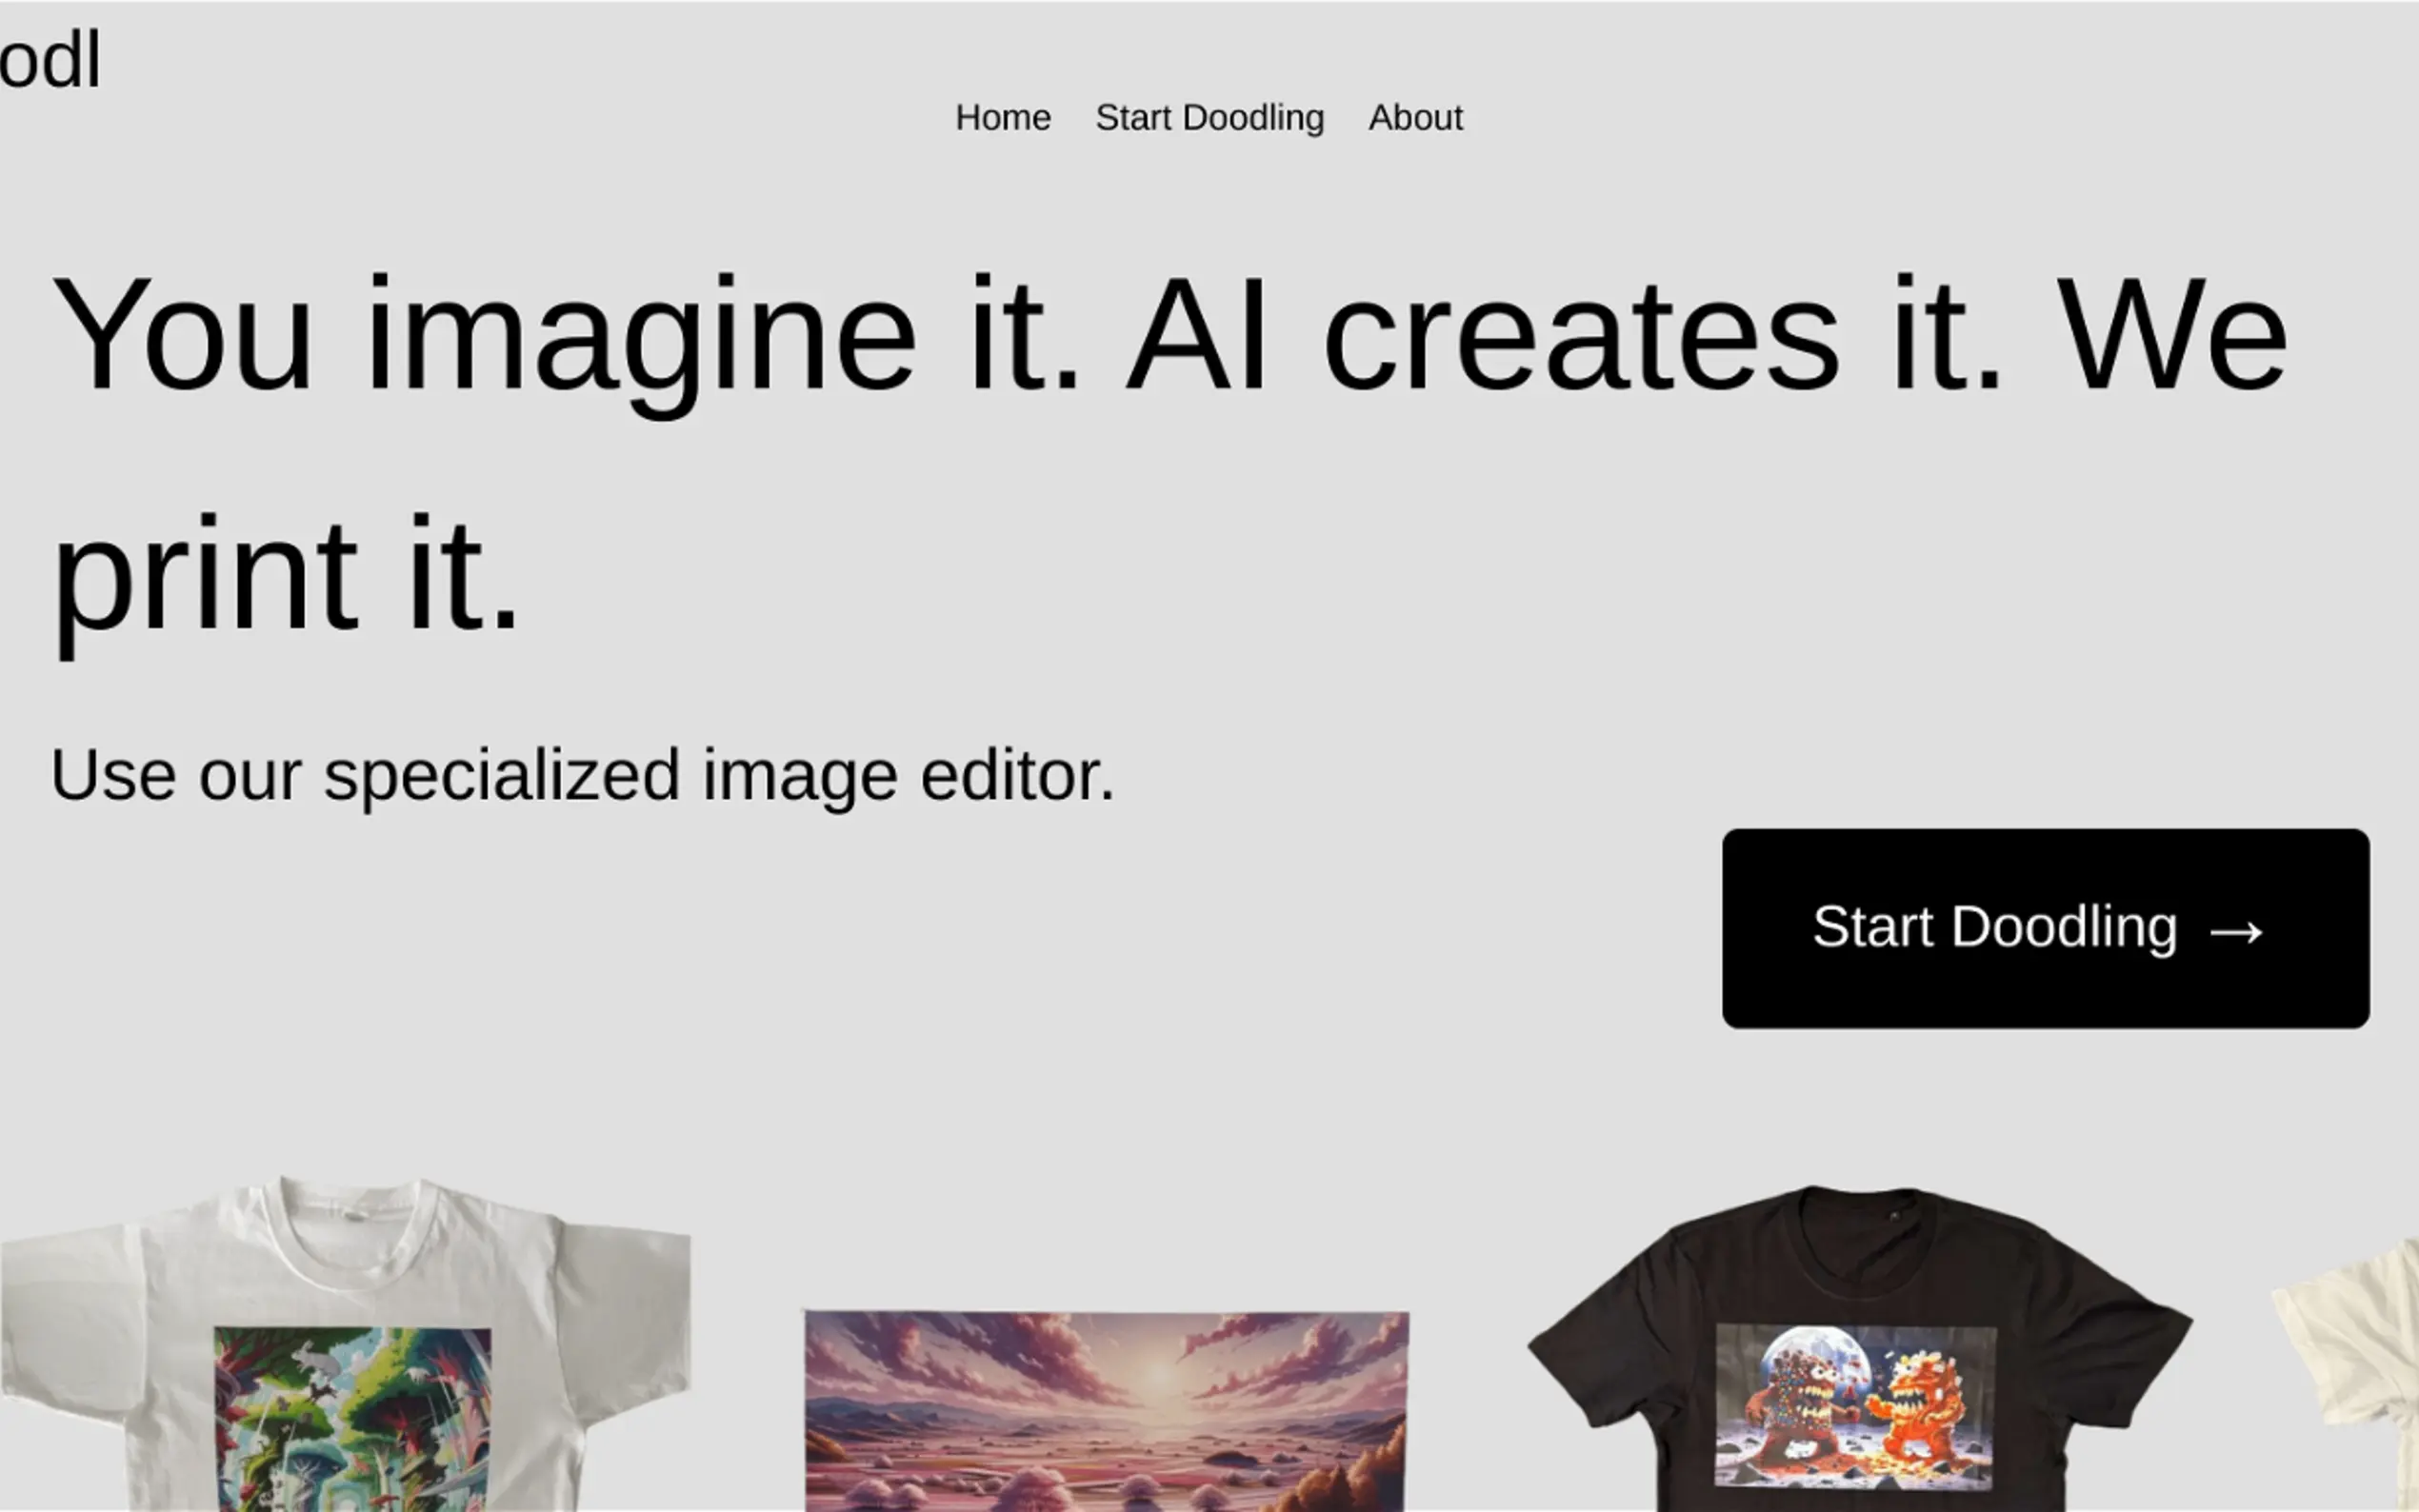Image resolution: width=2419 pixels, height=1512 pixels.
Task: Select the white t-shirt product image
Action: coord(346,1343)
